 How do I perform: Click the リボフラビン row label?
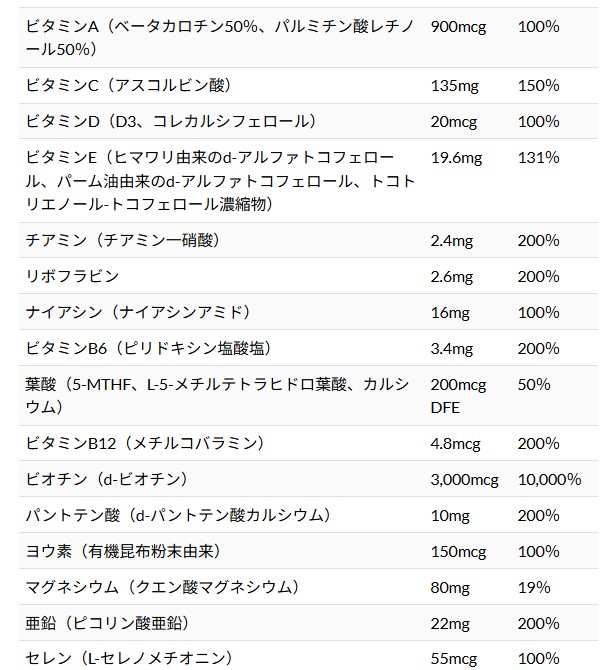point(72,276)
